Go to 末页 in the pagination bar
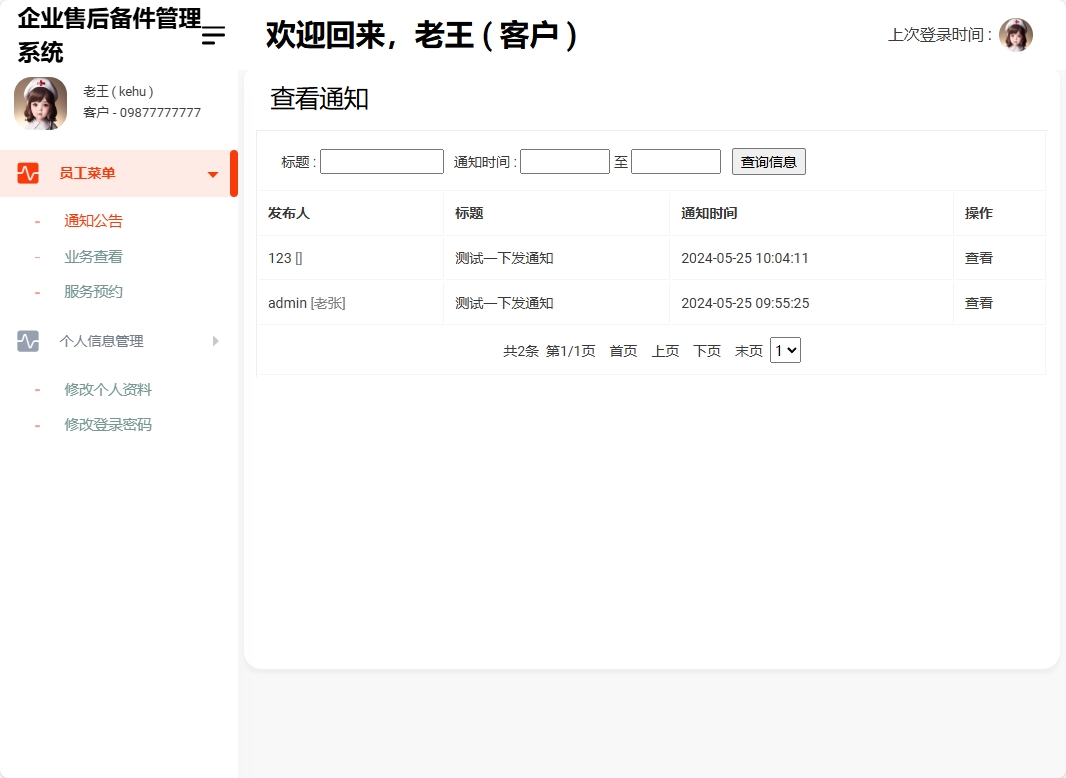Viewport: 1066px width, 778px height. (x=748, y=350)
